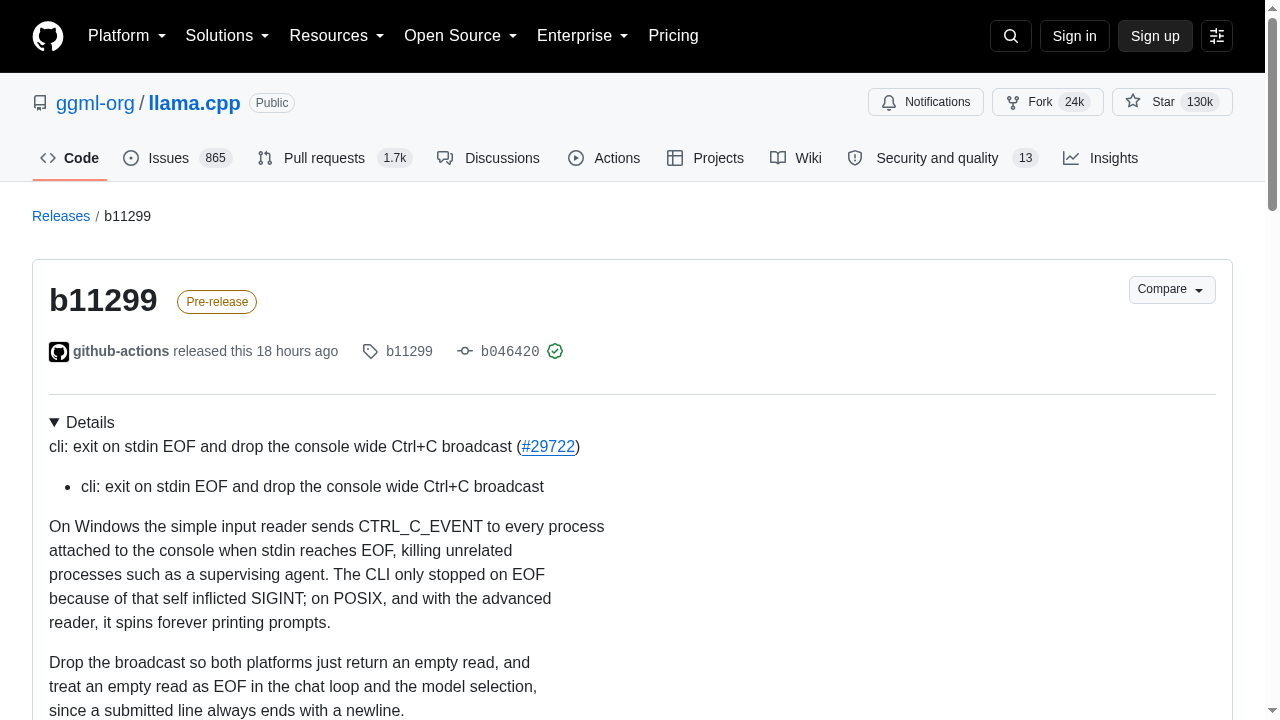
Task: Star the llama.cpp repository
Action: (1172, 102)
